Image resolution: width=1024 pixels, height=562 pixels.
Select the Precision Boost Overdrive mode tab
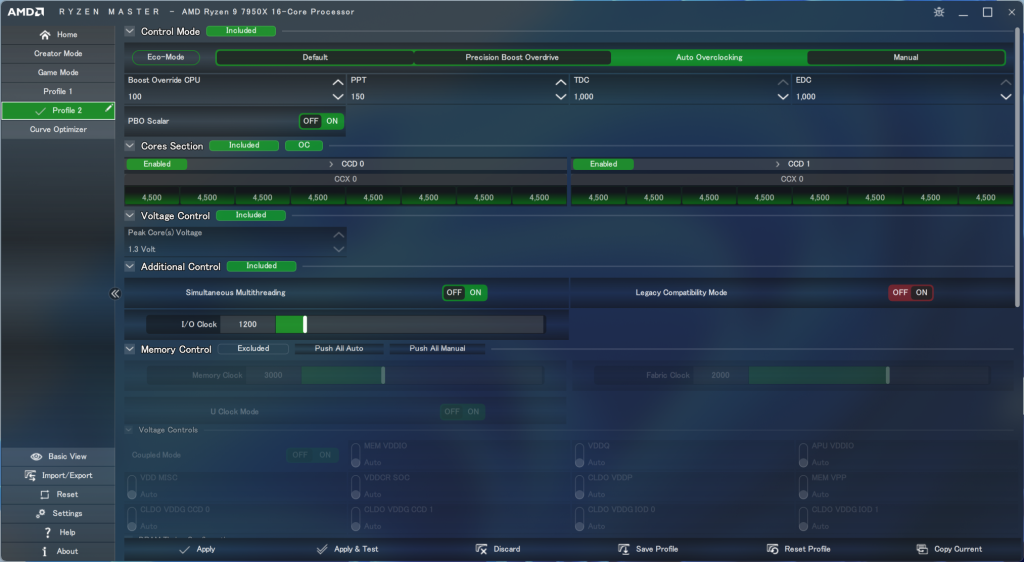512,58
